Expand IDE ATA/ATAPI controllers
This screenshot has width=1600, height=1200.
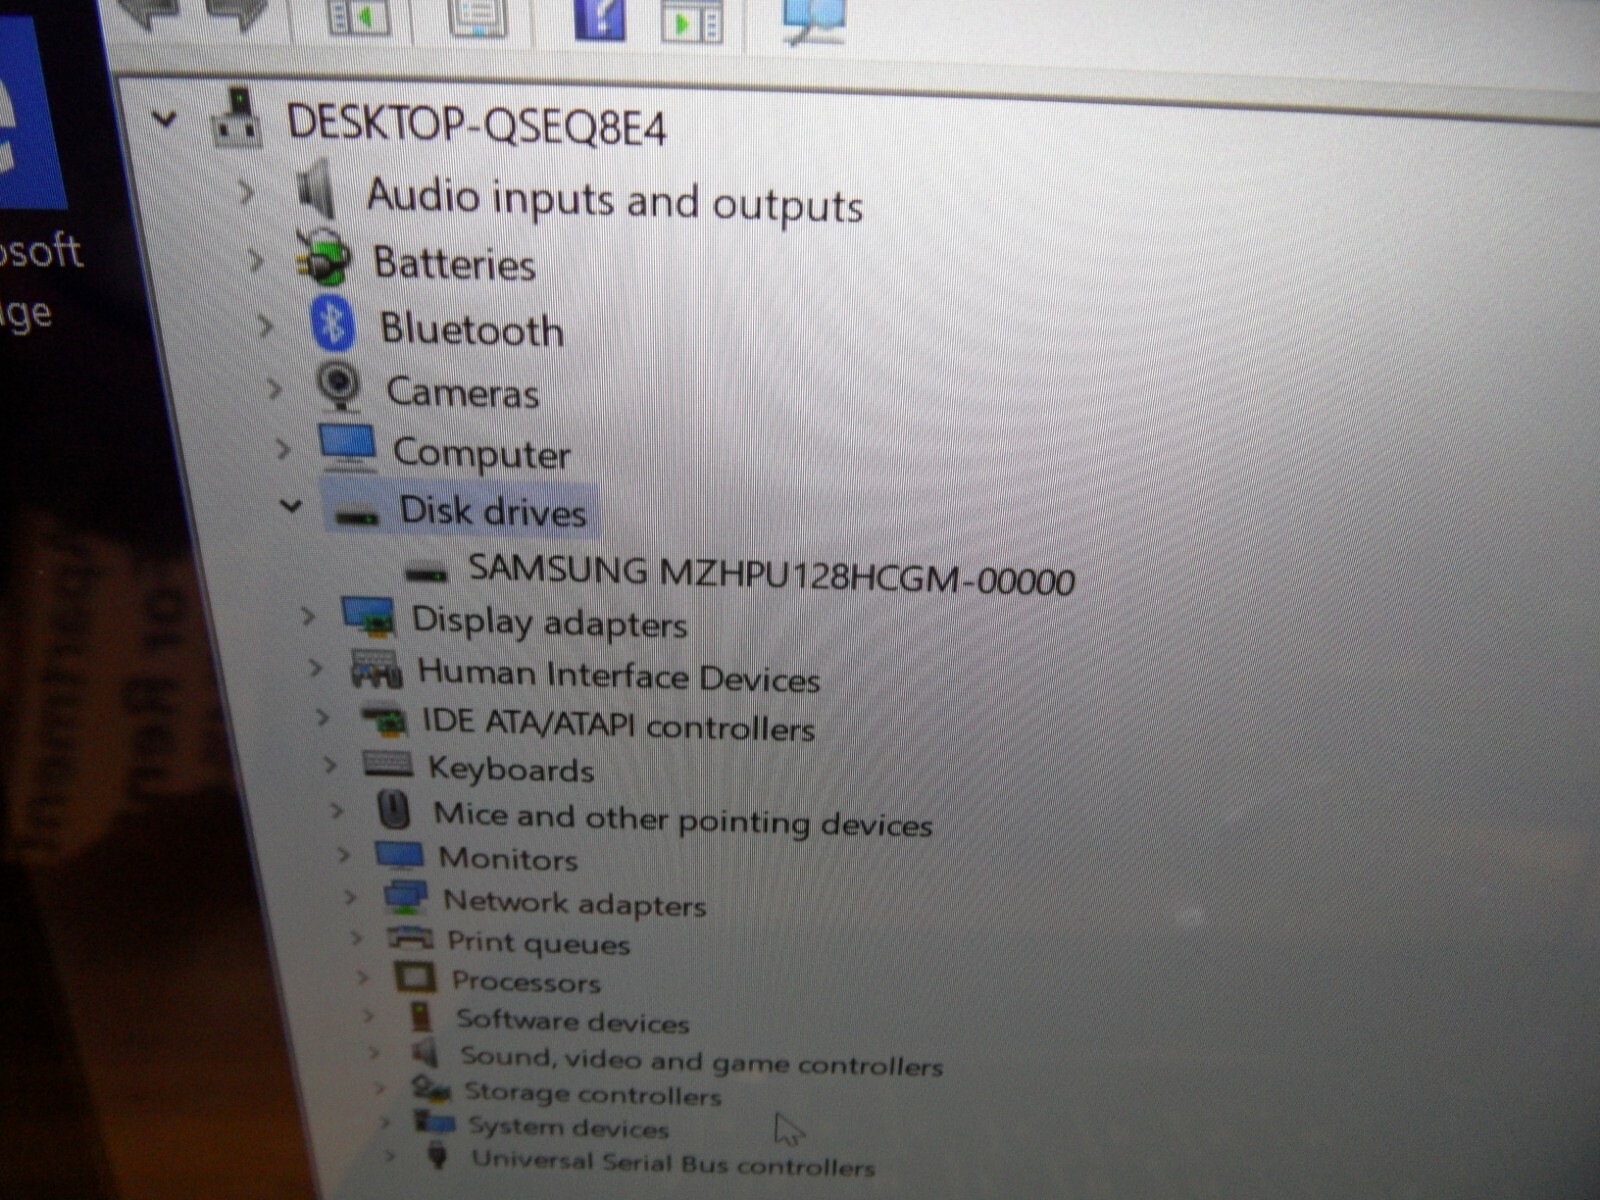[x=322, y=716]
